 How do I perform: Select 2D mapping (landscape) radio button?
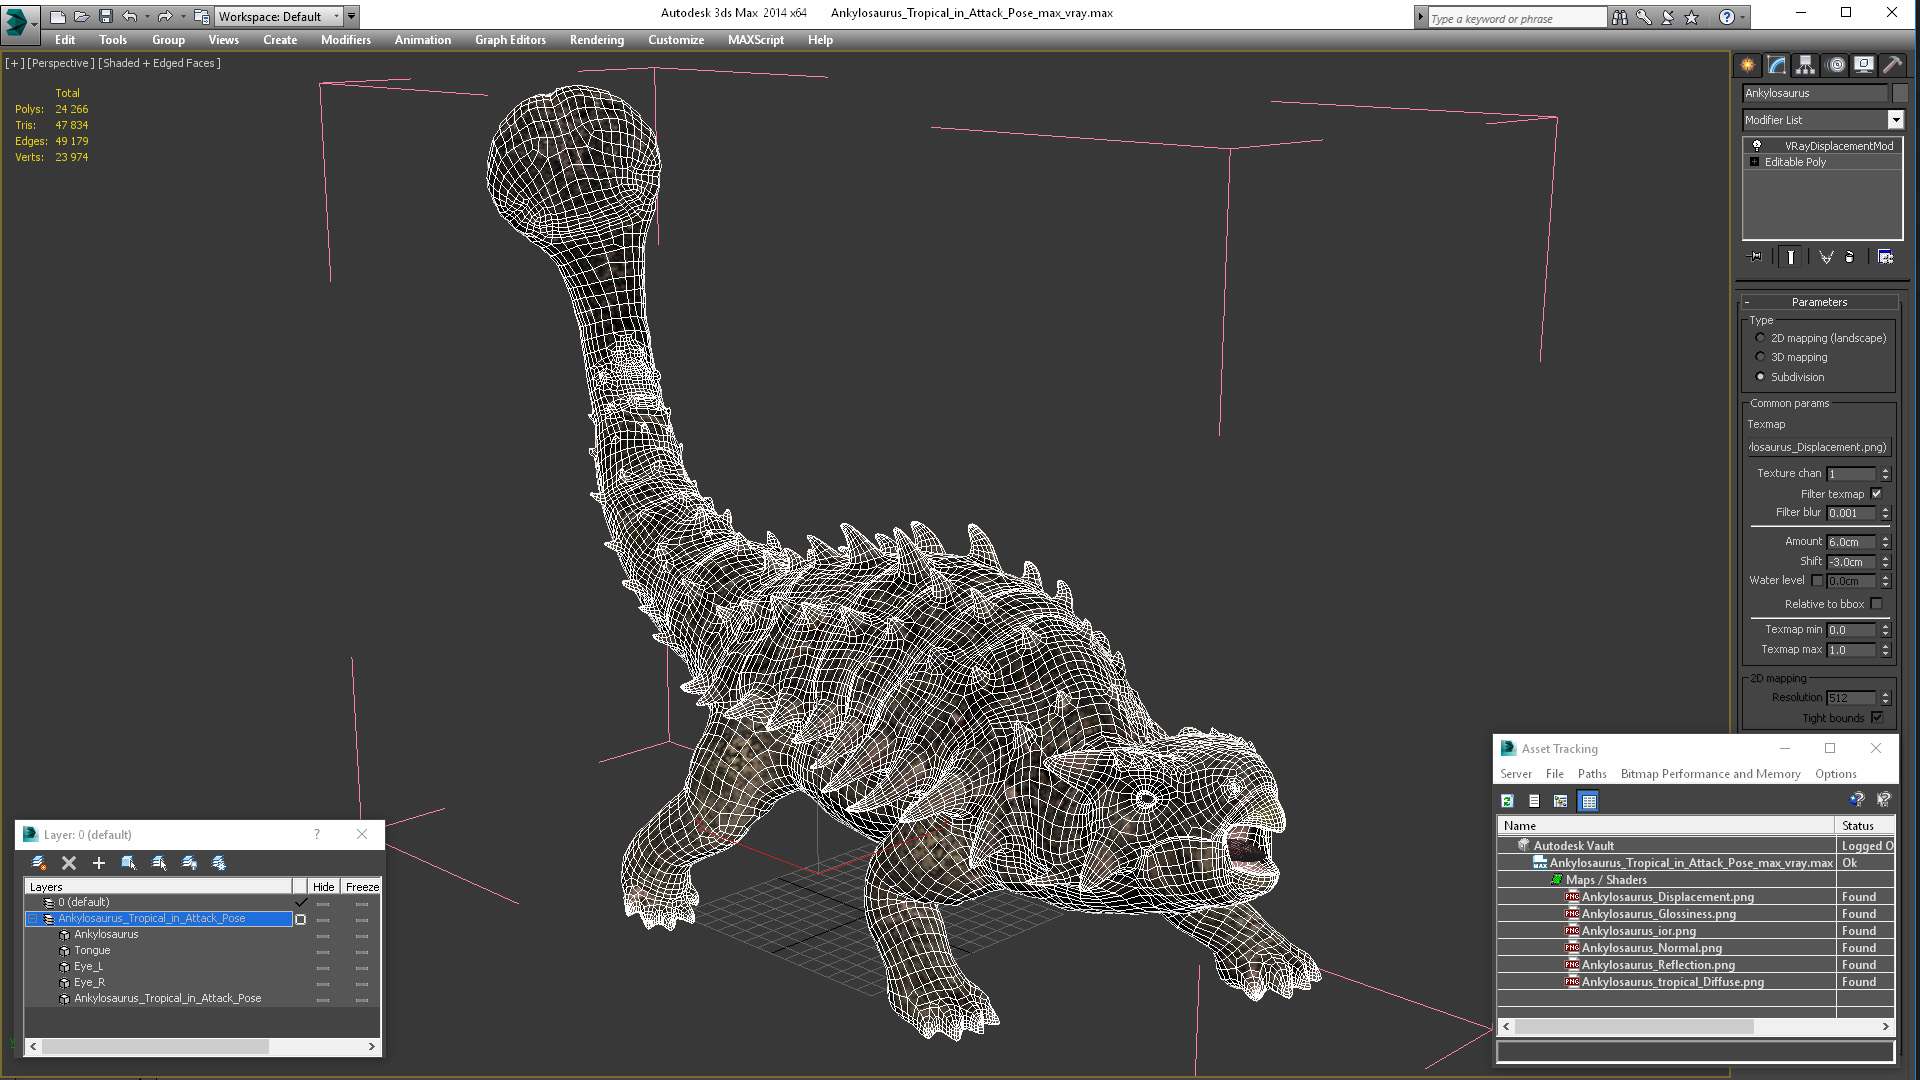tap(1760, 338)
